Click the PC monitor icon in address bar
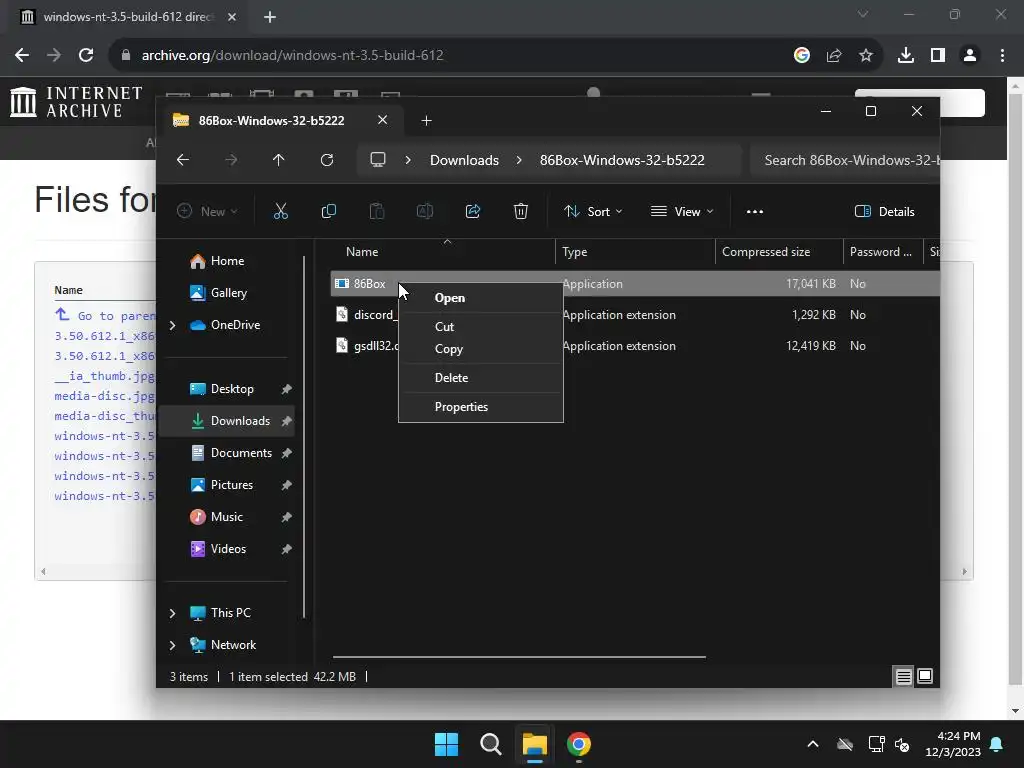 (377, 160)
